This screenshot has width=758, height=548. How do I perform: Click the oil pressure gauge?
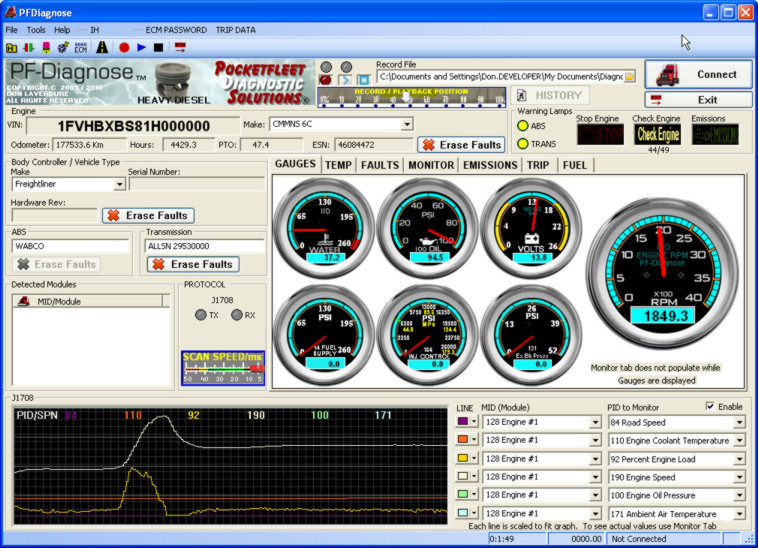(x=428, y=227)
